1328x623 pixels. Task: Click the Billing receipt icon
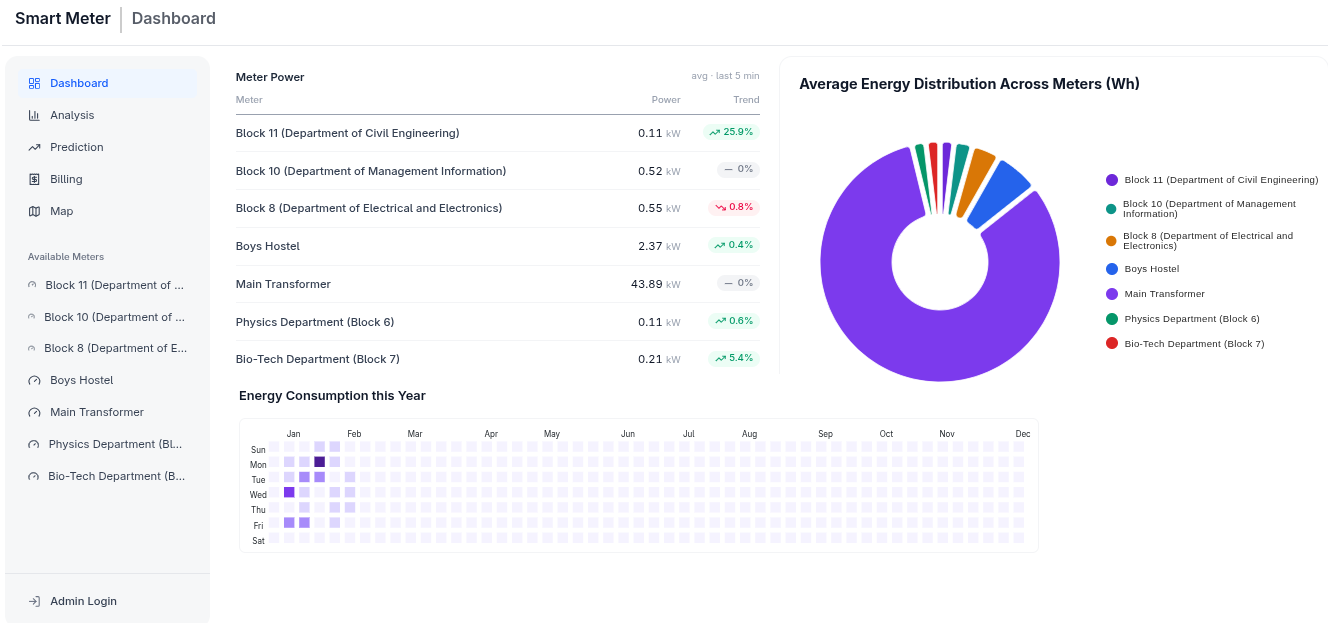pyautogui.click(x=34, y=180)
